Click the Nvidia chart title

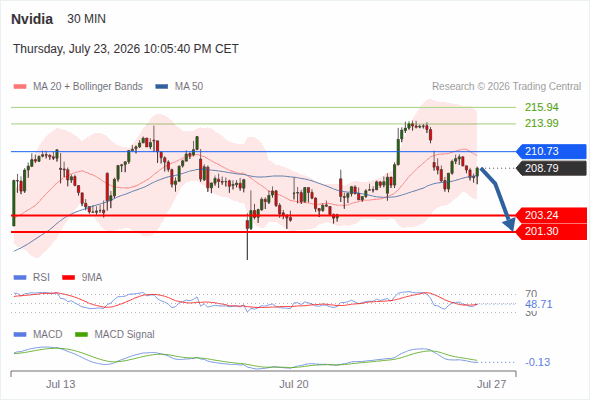click(32, 19)
